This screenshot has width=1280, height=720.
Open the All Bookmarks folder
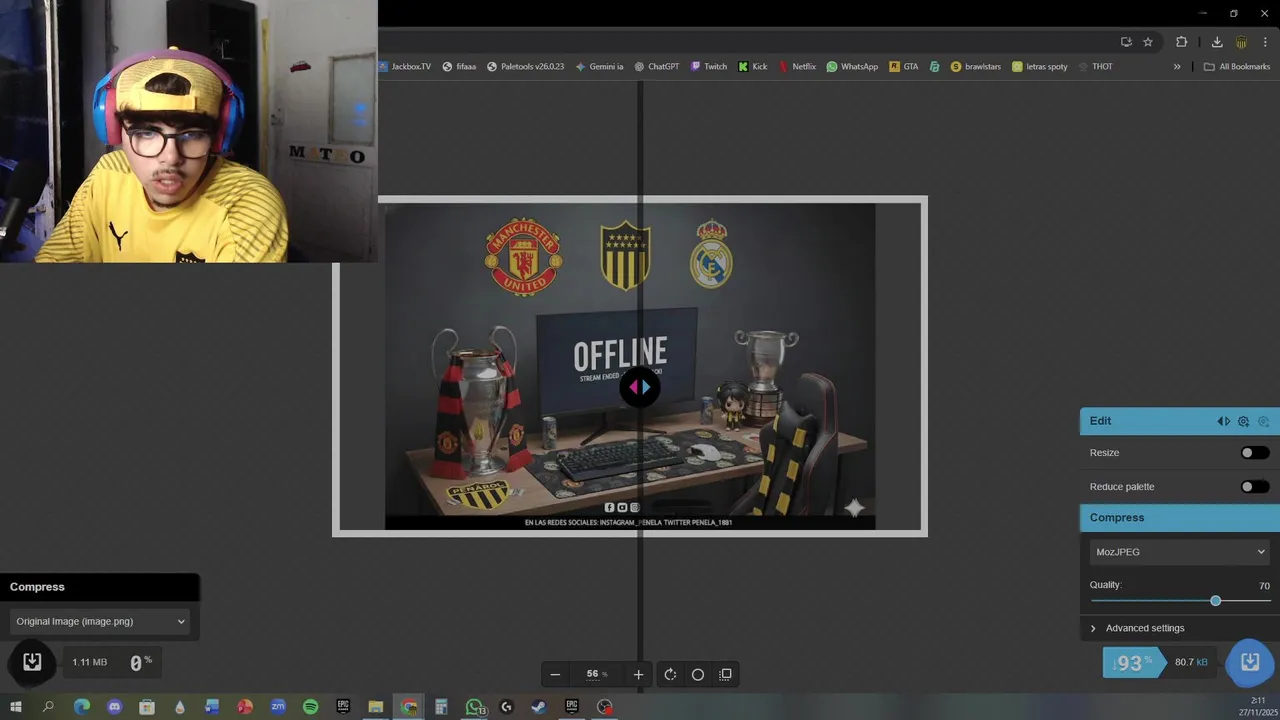1237,67
